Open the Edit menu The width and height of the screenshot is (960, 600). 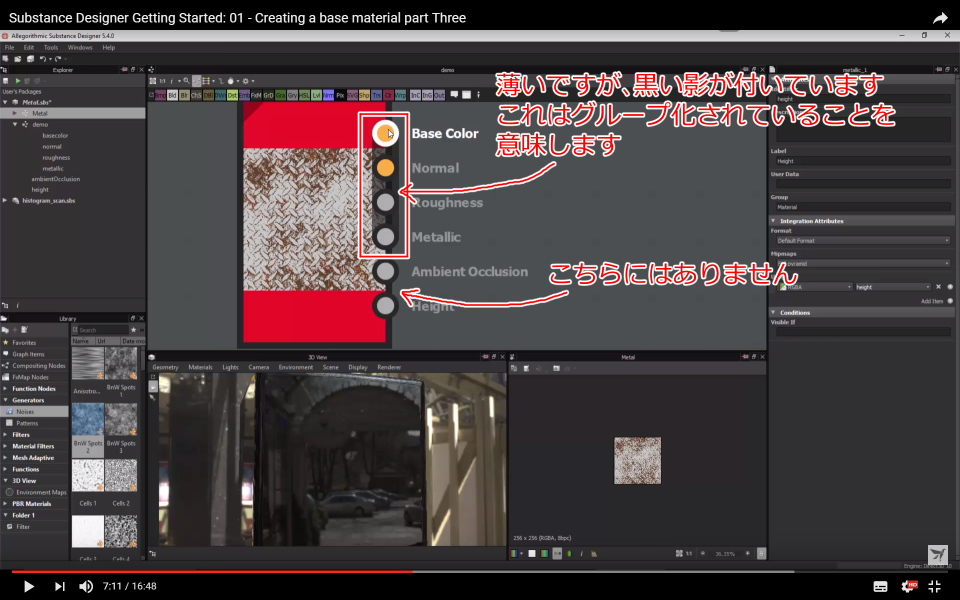tap(29, 47)
